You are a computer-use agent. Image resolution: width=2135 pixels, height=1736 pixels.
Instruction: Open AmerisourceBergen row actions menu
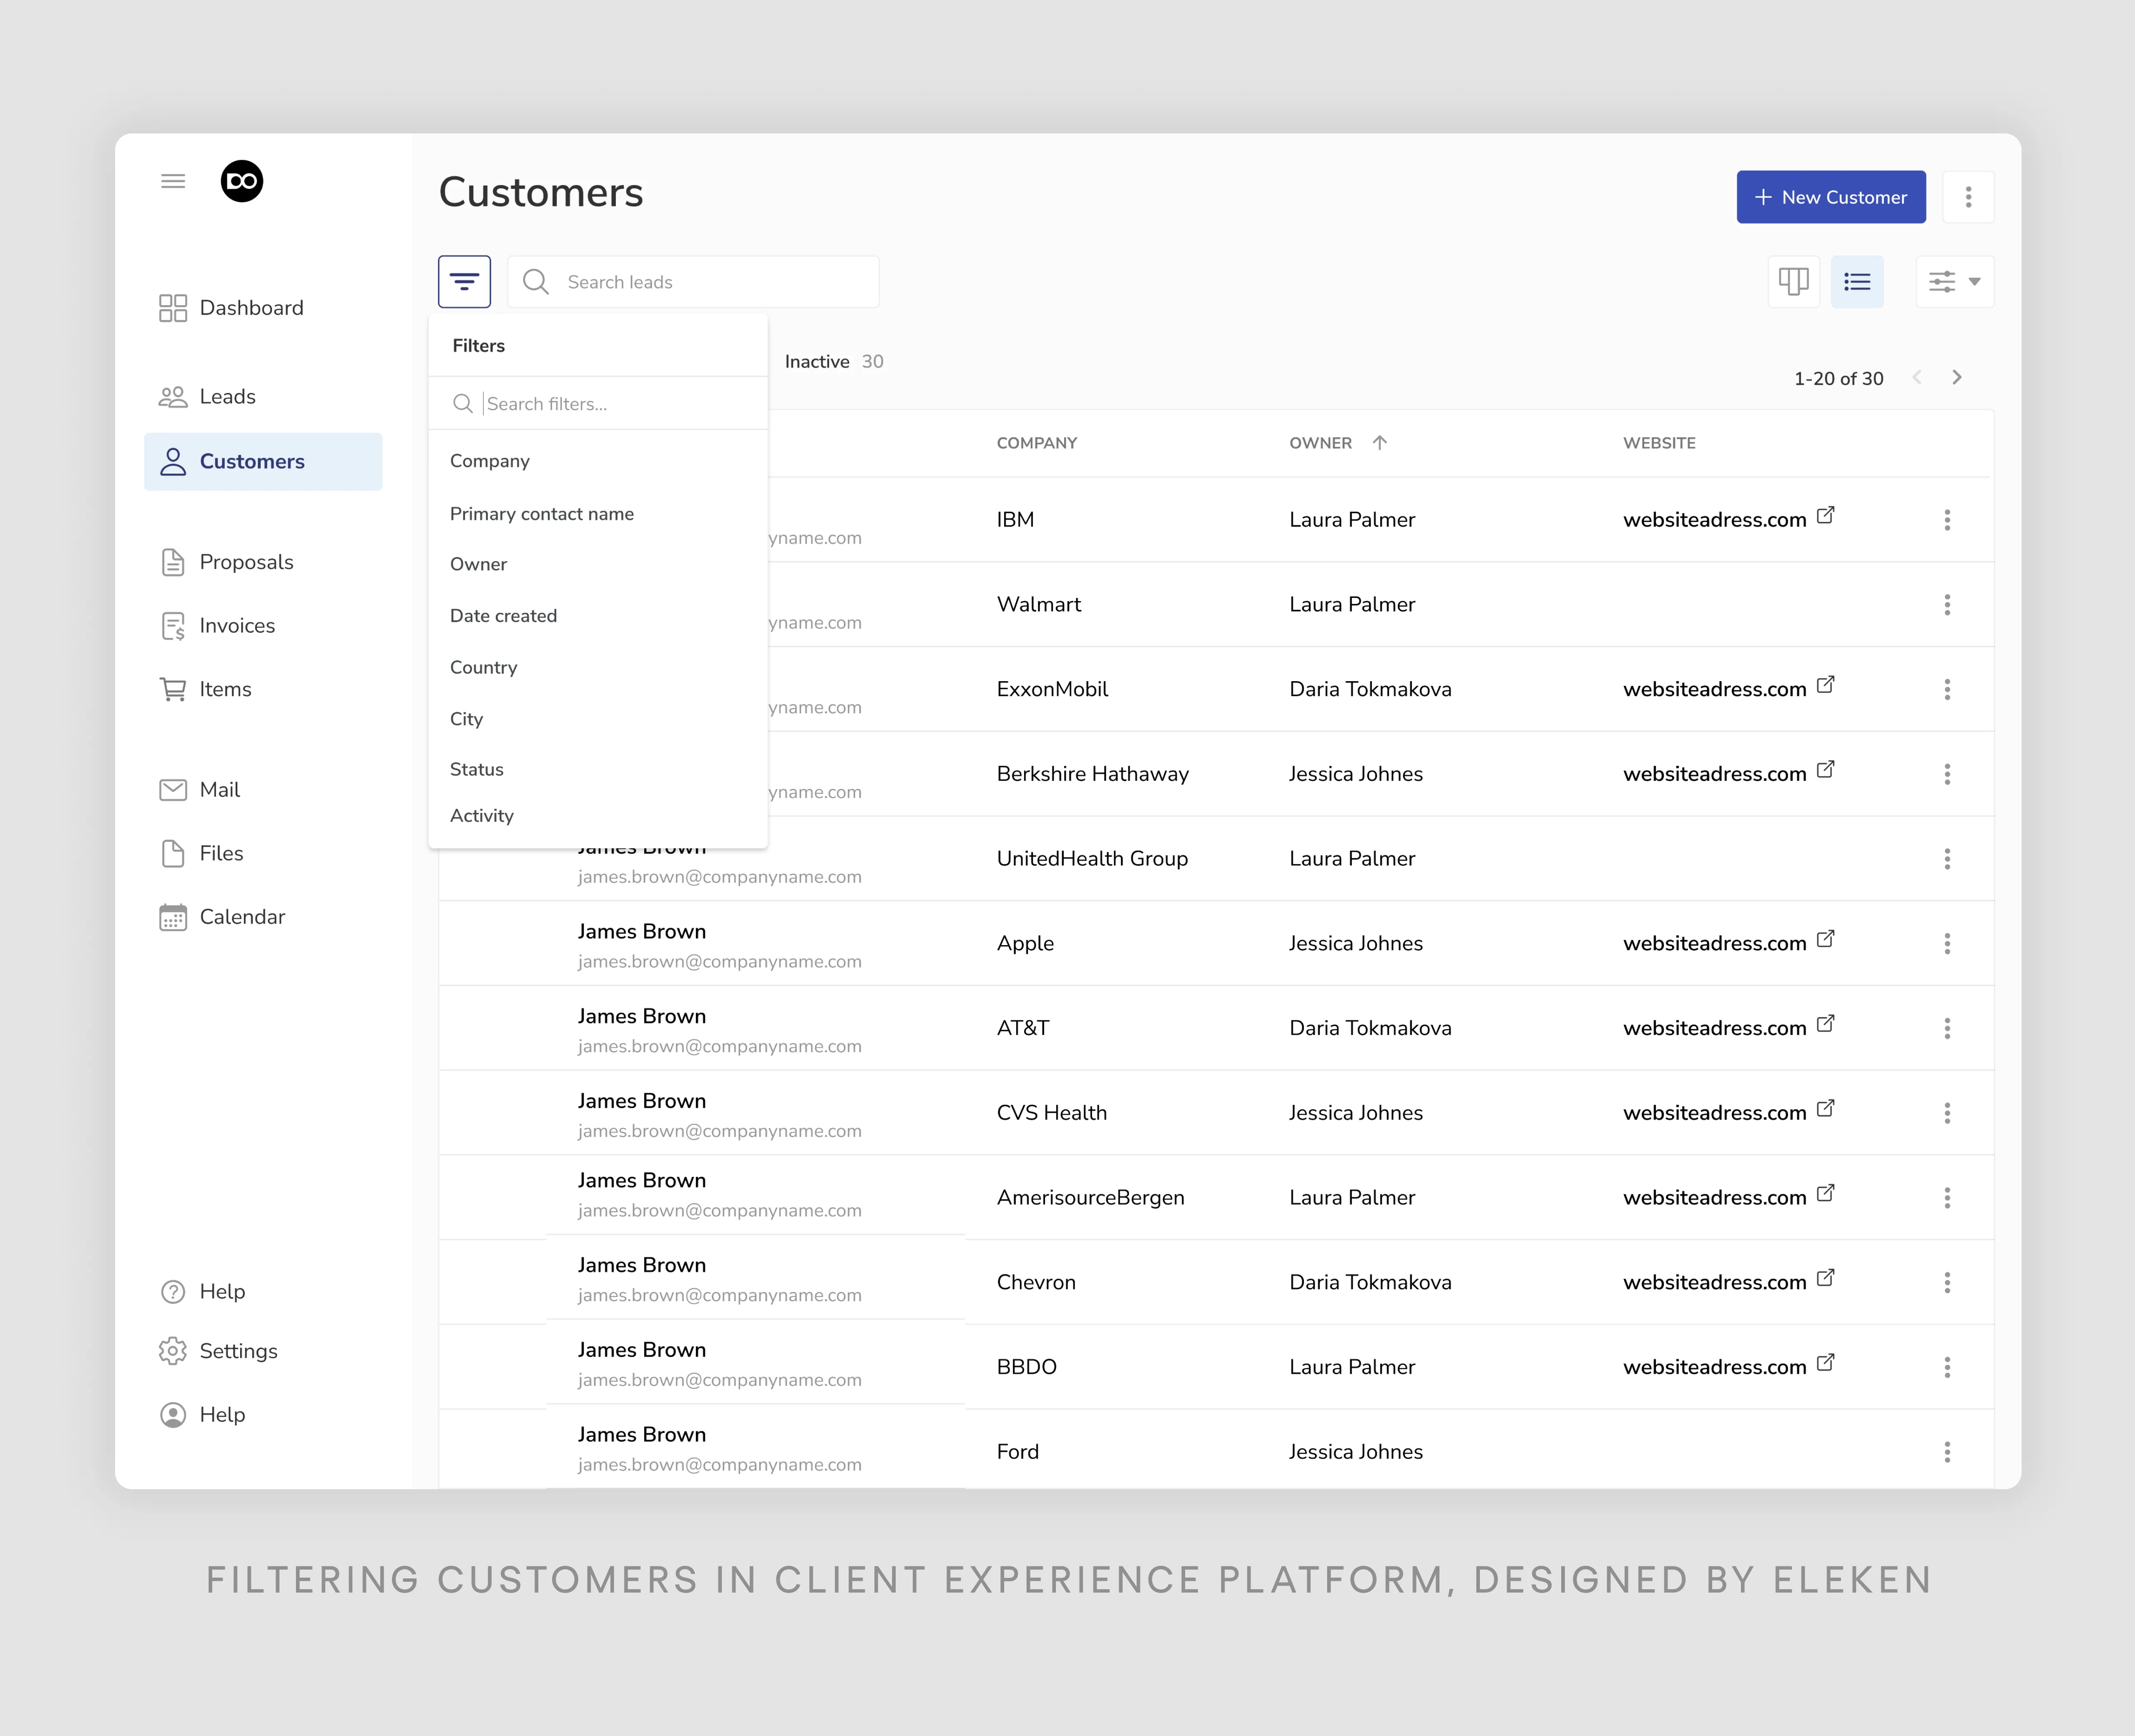pos(1947,1198)
